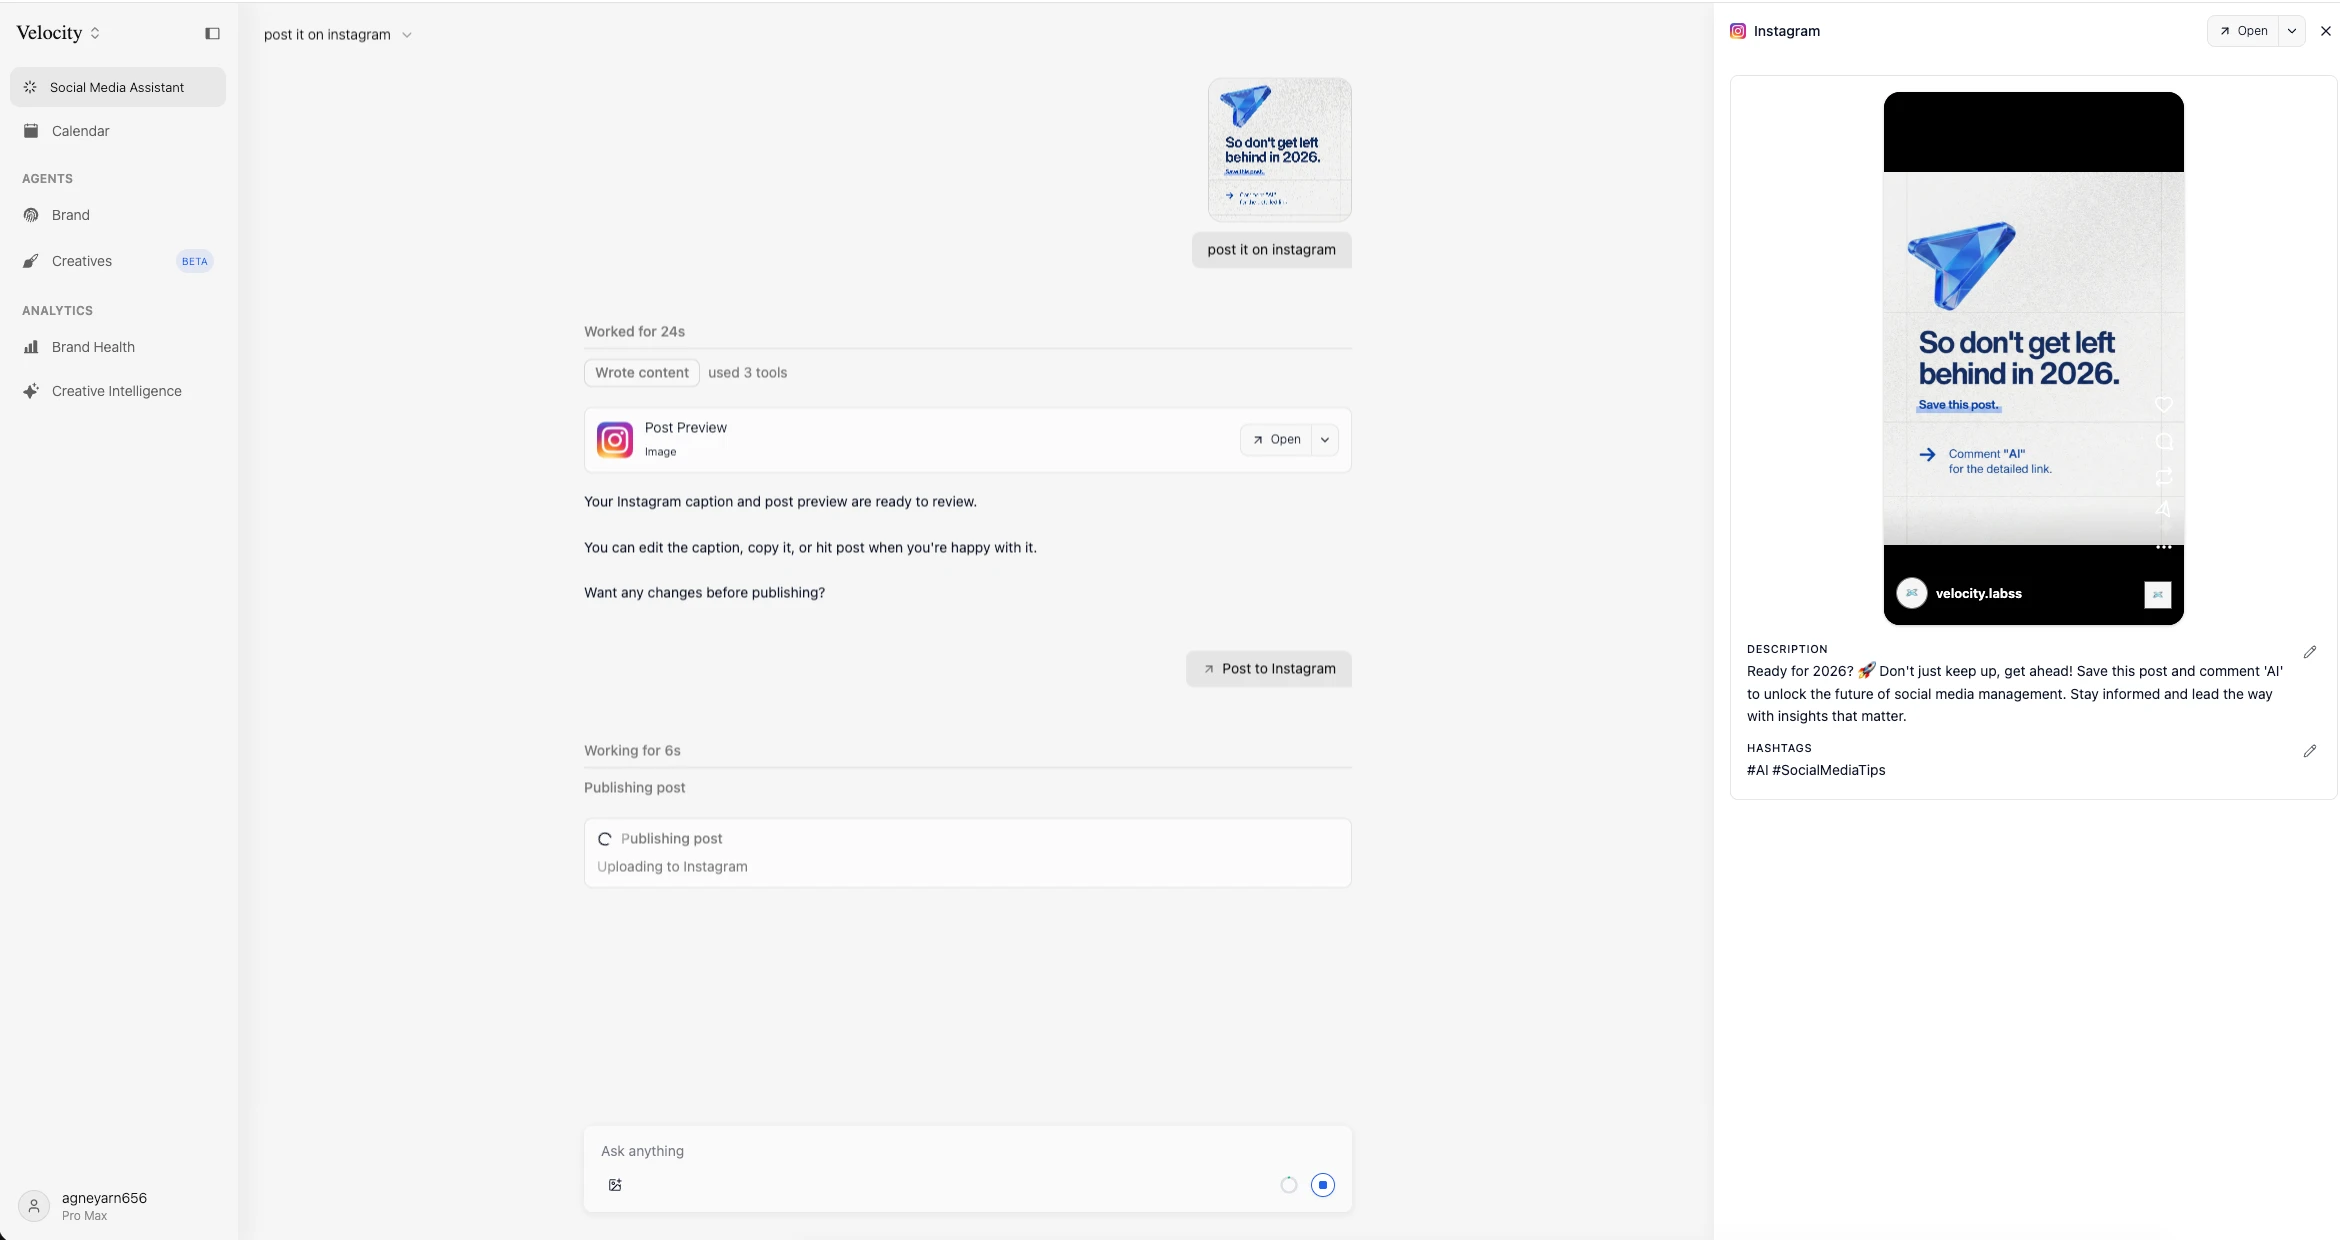Click the 'Working for 6s' label
Viewport: 2340px width, 1240px height.
tap(632, 751)
